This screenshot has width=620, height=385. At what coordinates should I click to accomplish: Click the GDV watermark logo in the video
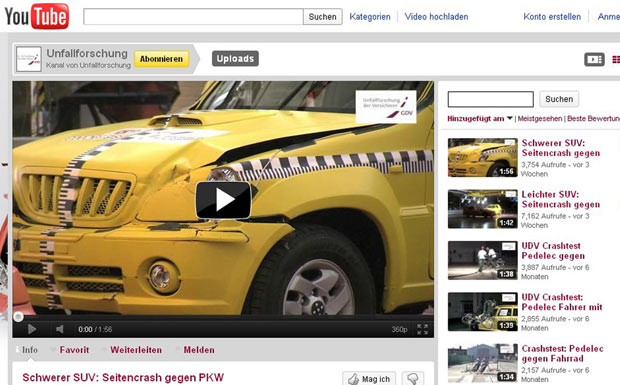[x=386, y=107]
